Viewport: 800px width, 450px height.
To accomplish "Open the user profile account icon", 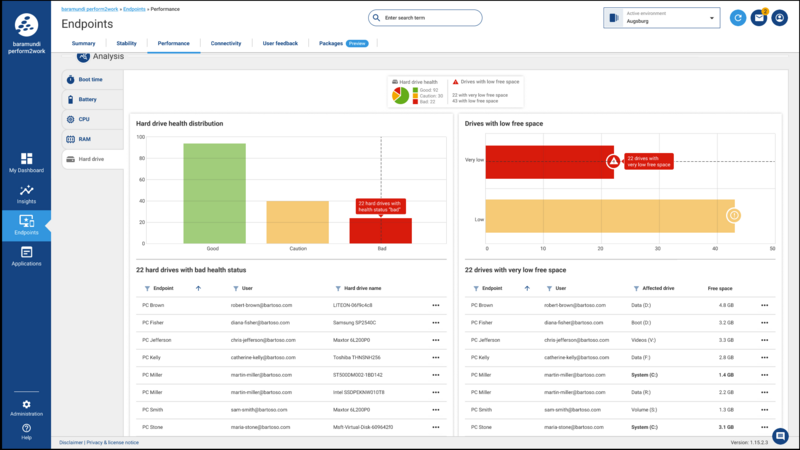I will click(x=780, y=17).
